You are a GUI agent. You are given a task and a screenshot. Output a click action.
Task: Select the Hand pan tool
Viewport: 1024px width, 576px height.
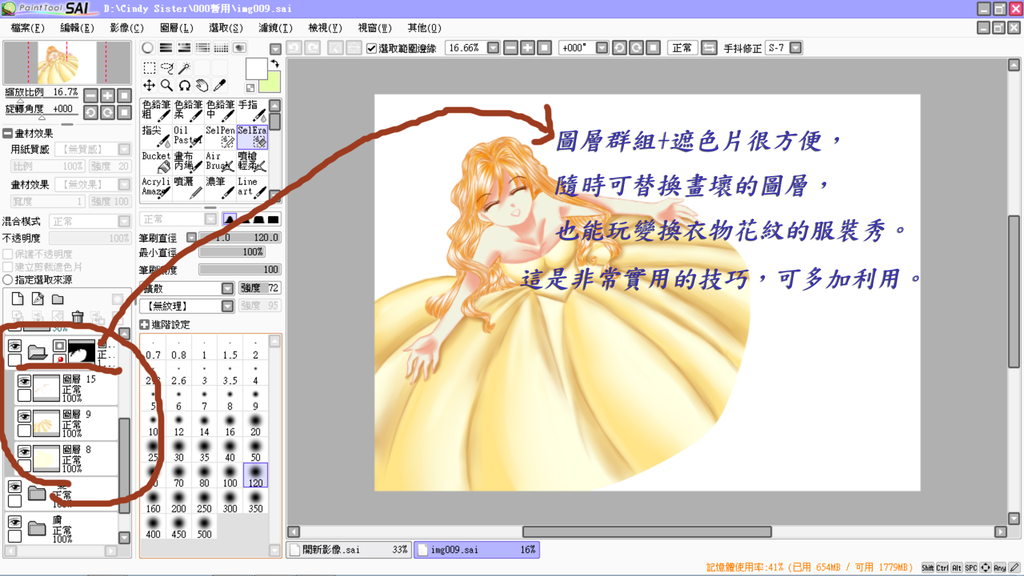click(x=202, y=86)
